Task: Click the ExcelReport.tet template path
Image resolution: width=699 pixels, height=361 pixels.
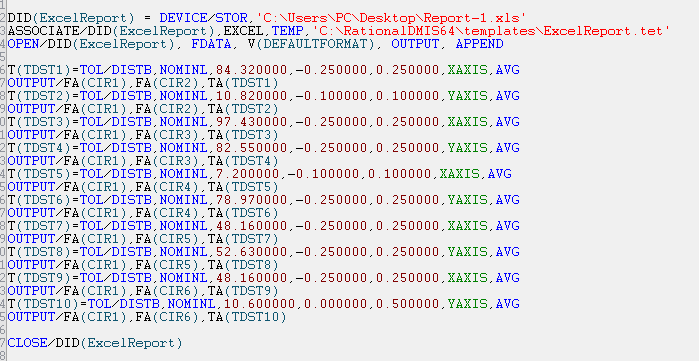Action: (492, 31)
